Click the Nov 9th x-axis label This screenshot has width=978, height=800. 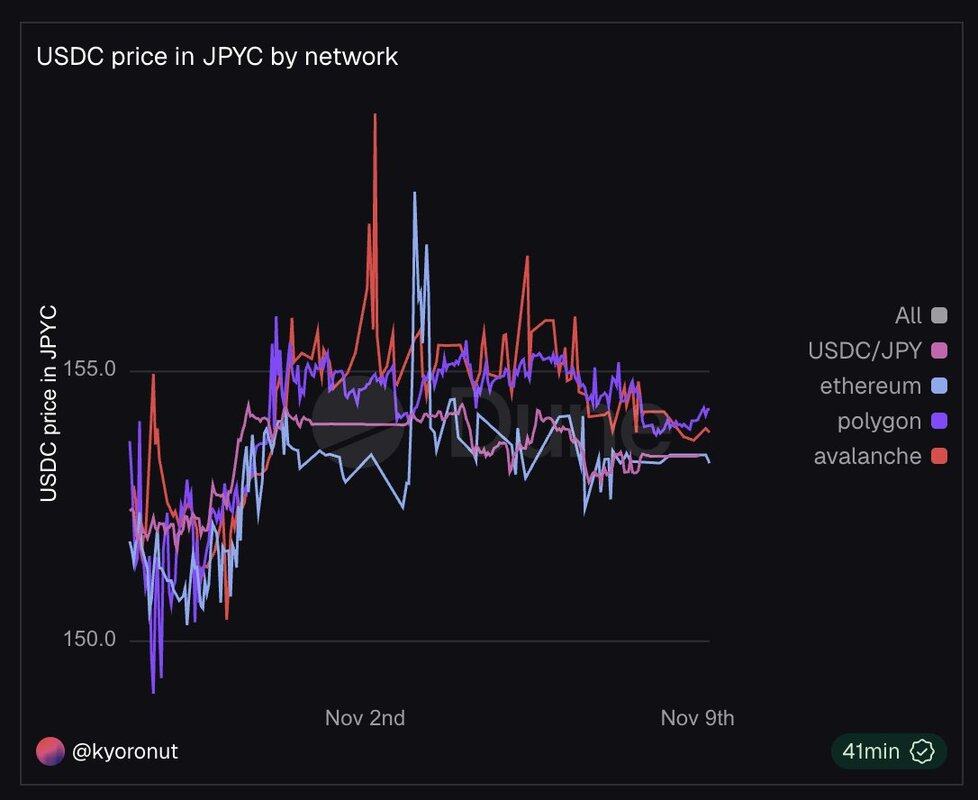coord(697,718)
